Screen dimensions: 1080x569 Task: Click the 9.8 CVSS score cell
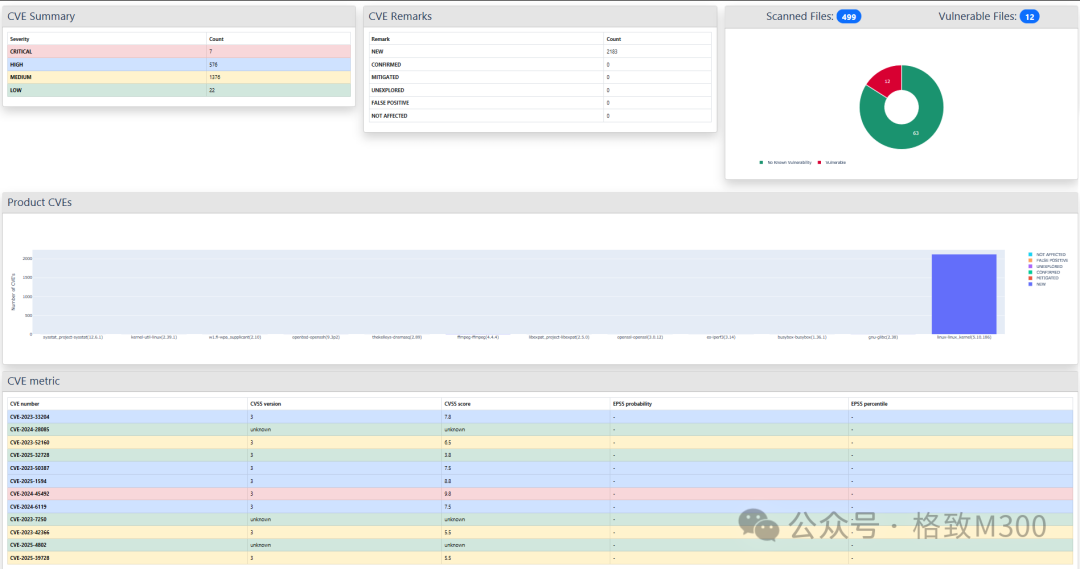[526, 494]
